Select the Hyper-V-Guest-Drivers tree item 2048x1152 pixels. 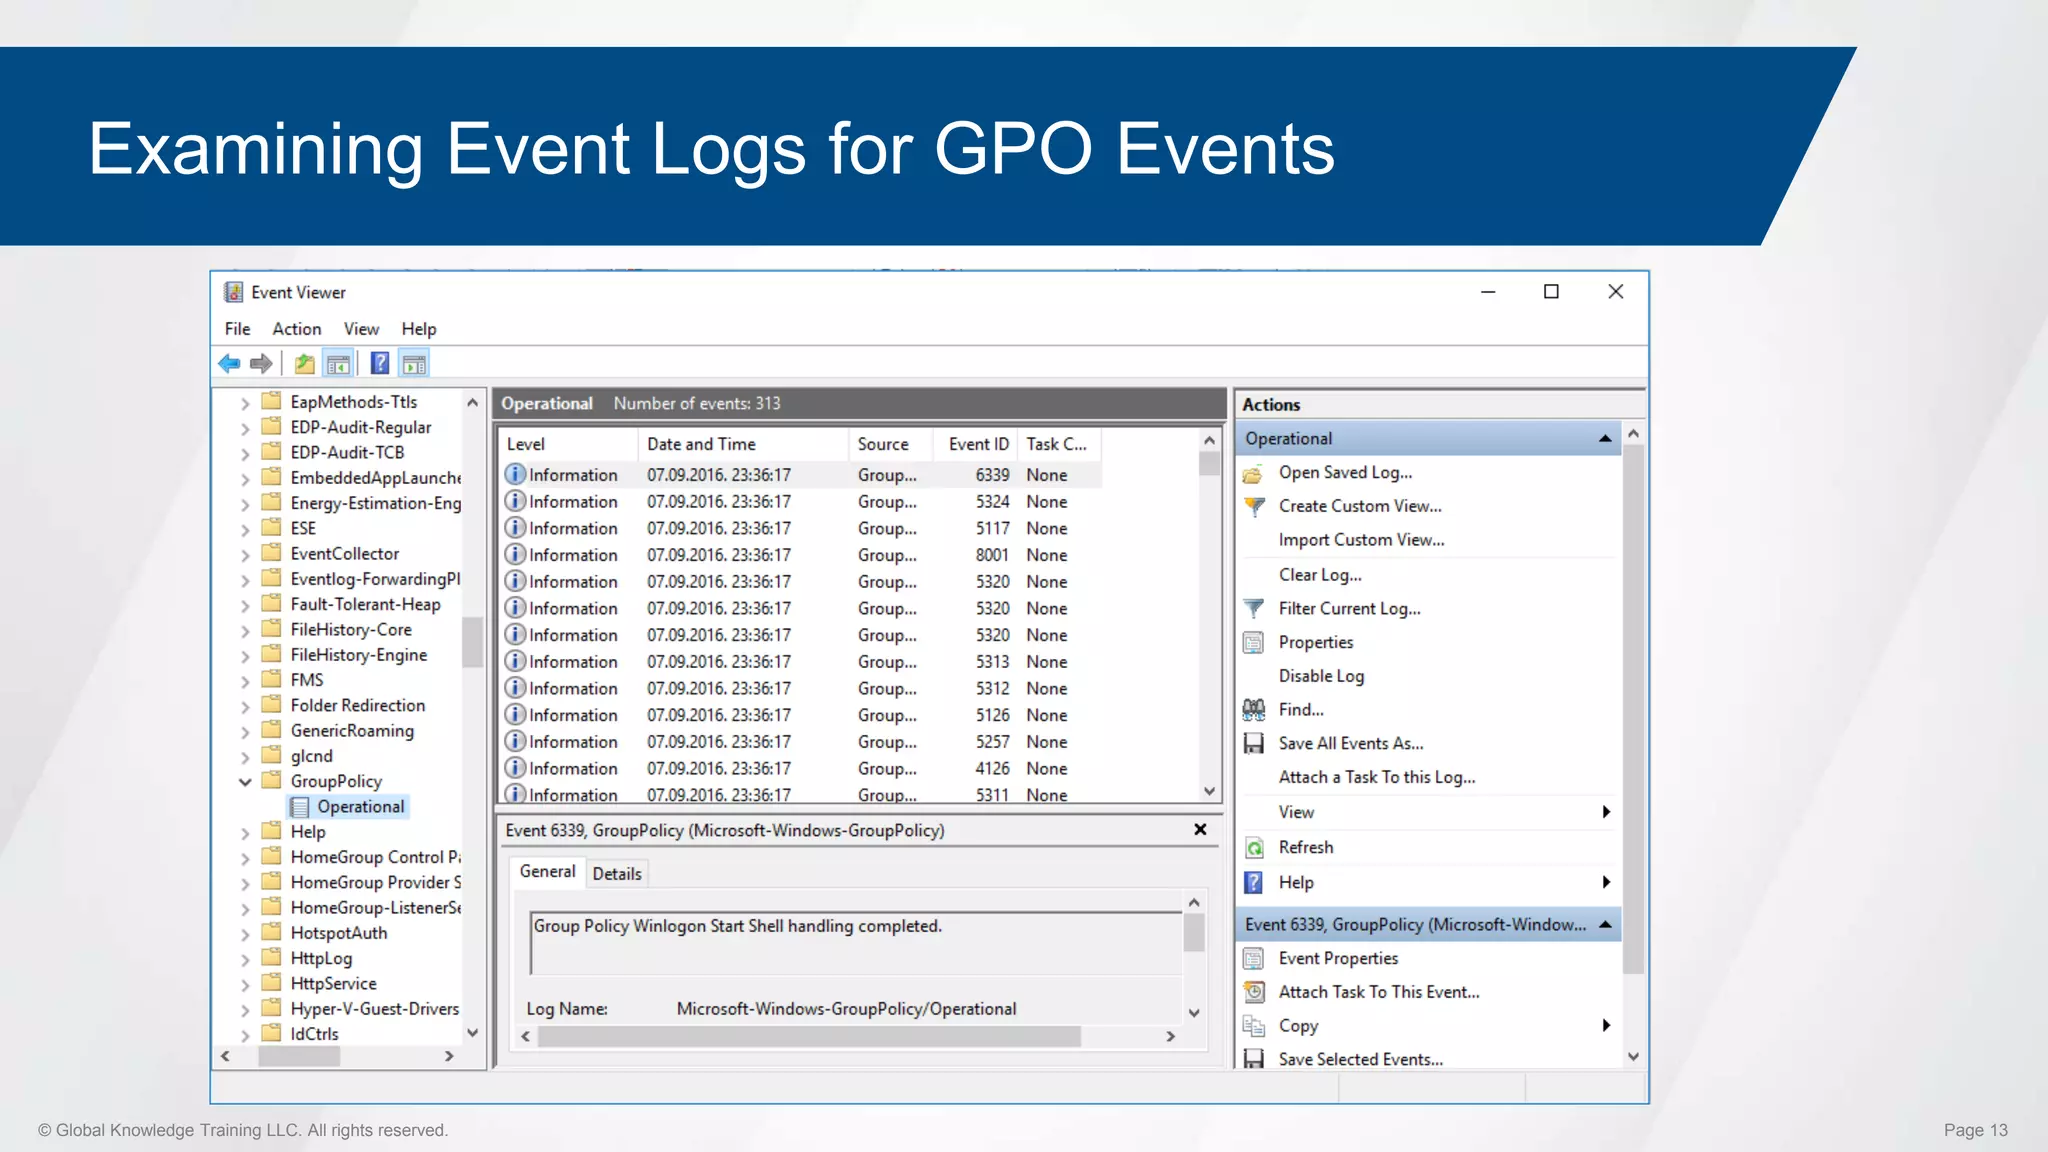tap(374, 1009)
